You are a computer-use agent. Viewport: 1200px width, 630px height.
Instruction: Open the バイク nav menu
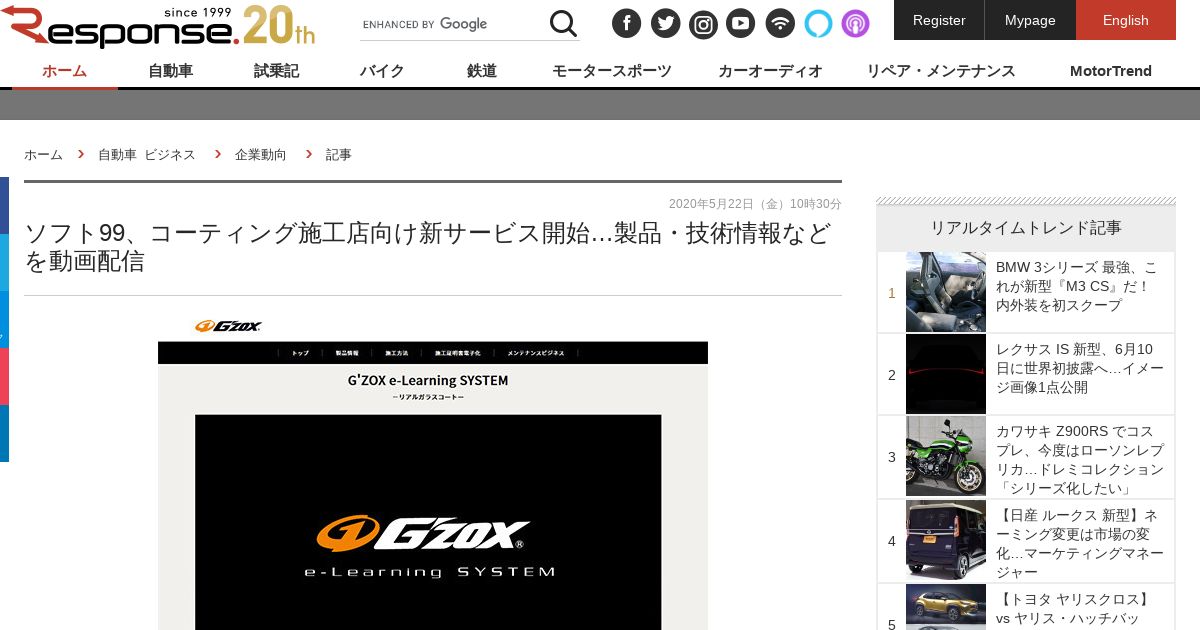[x=382, y=71]
